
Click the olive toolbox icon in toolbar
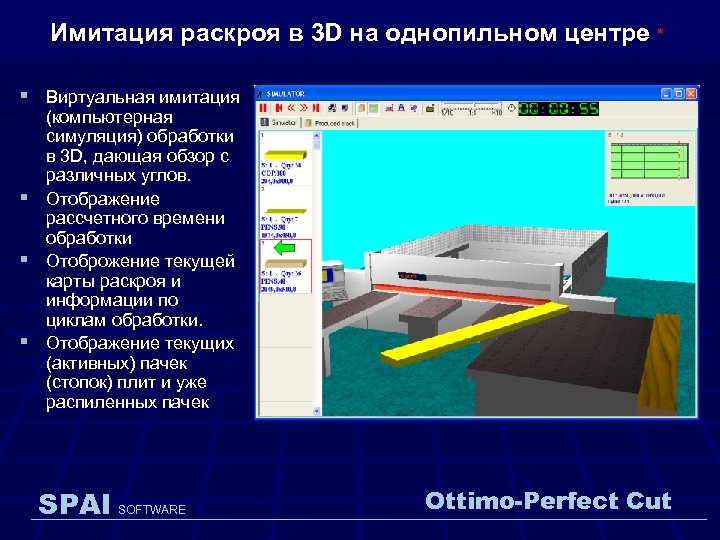tap(430, 108)
